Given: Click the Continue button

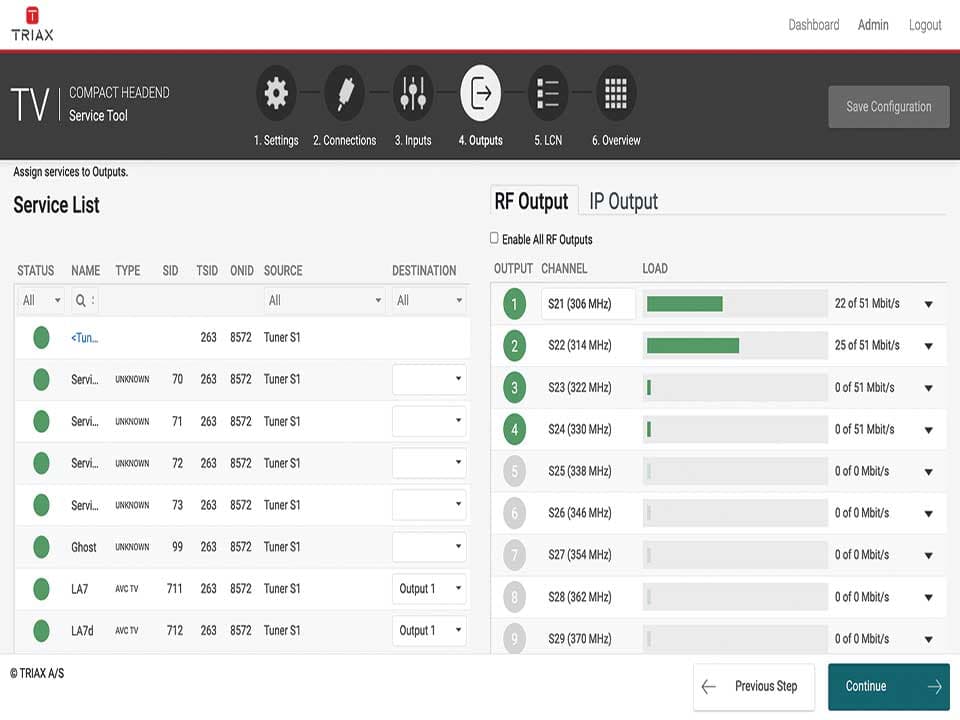Looking at the screenshot, I should [x=888, y=686].
